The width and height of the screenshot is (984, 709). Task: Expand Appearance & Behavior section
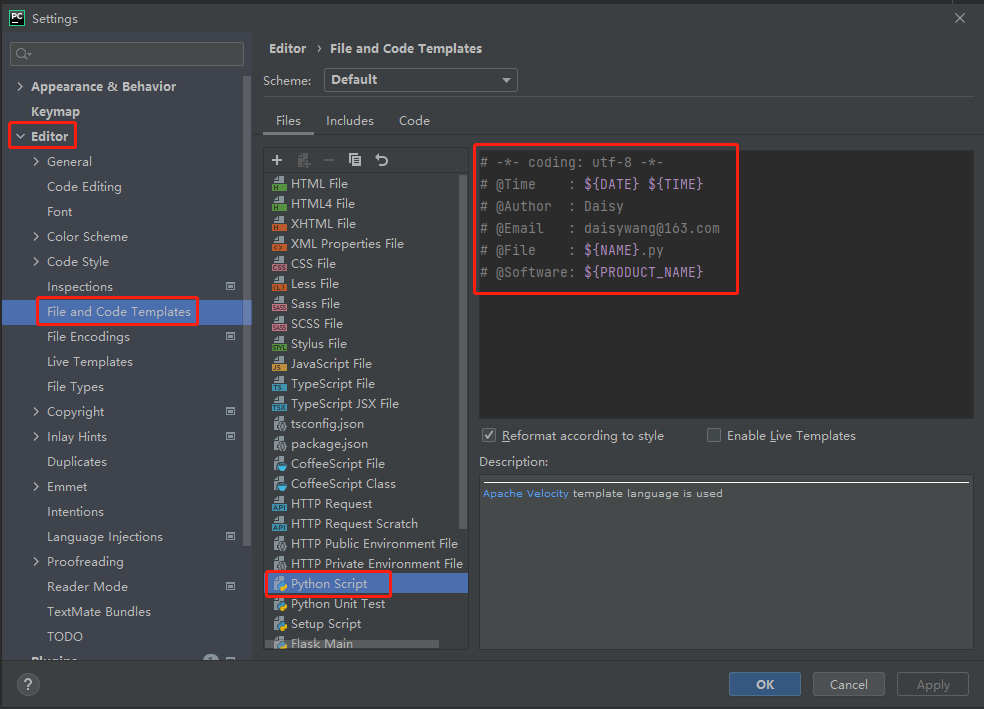click(x=20, y=87)
